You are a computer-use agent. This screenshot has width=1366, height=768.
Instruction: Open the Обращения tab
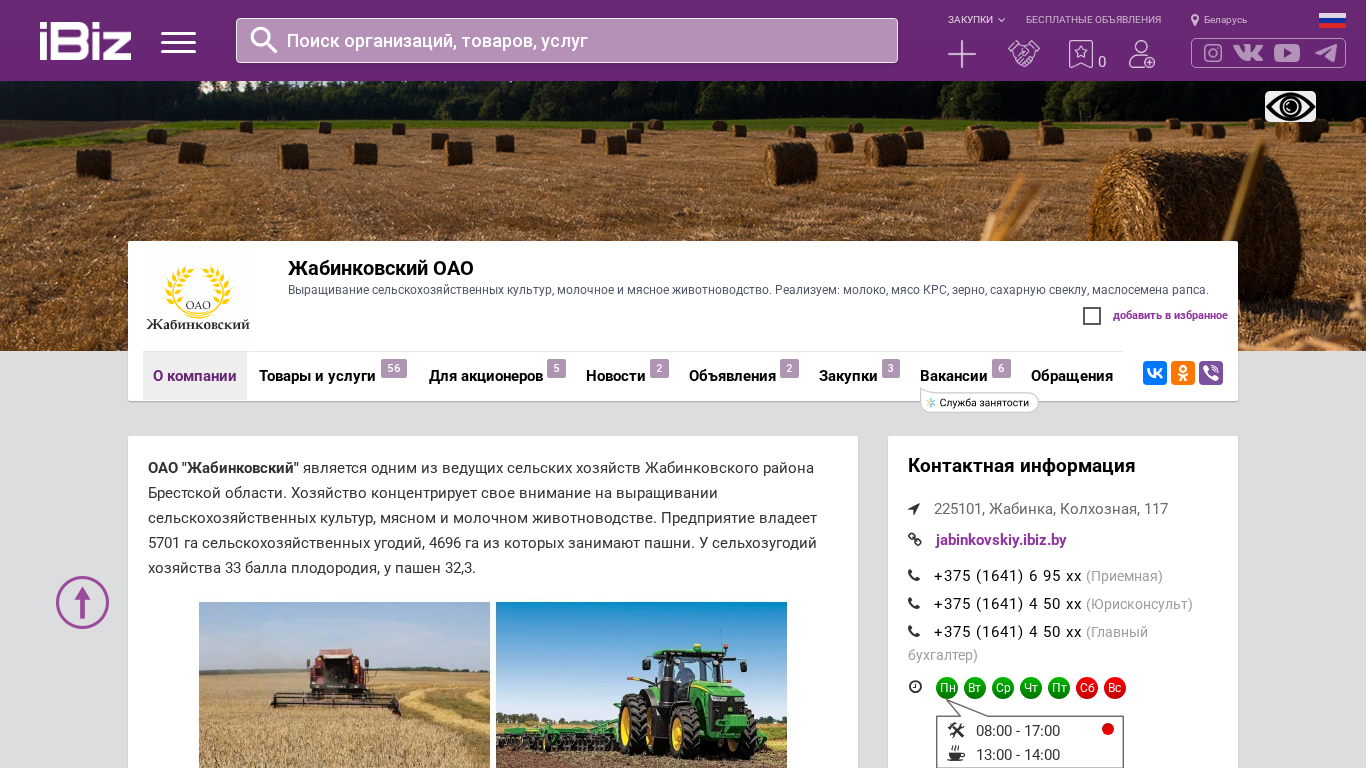point(1072,376)
